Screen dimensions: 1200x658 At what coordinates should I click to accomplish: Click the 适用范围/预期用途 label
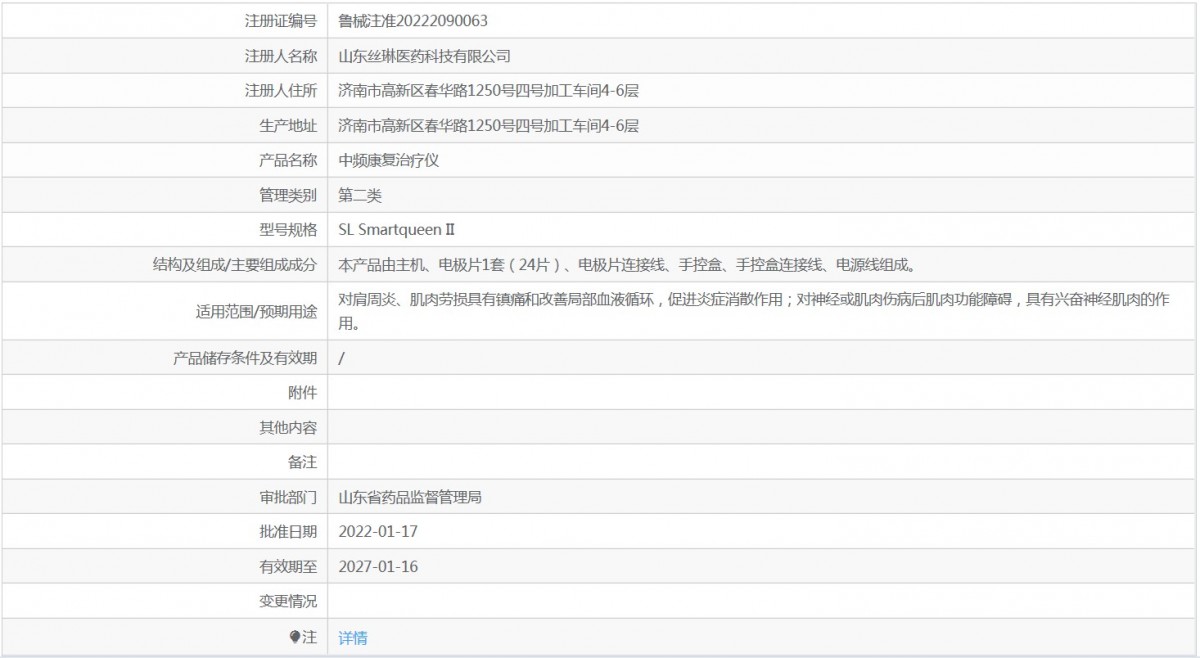(256, 311)
